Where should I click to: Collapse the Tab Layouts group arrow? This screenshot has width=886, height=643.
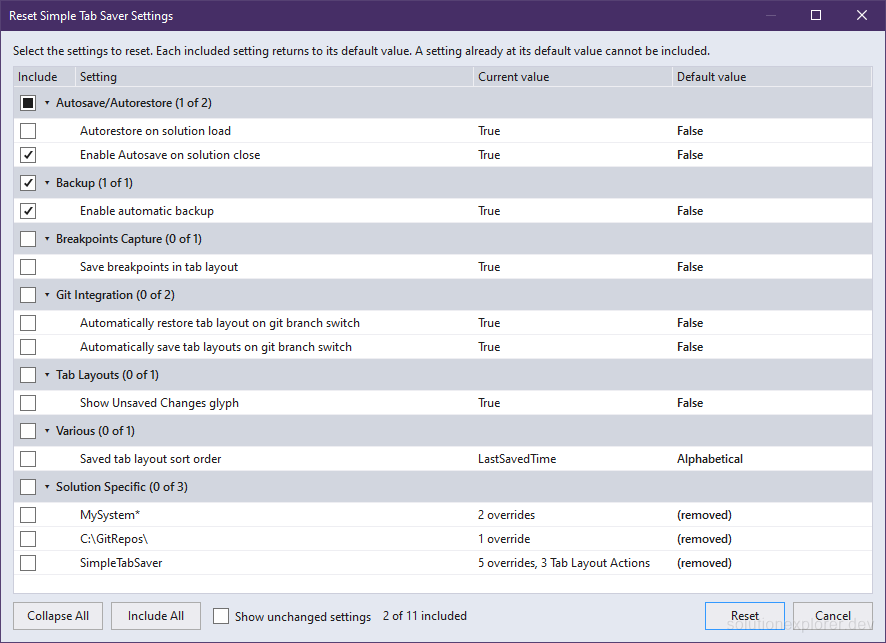[x=47, y=375]
